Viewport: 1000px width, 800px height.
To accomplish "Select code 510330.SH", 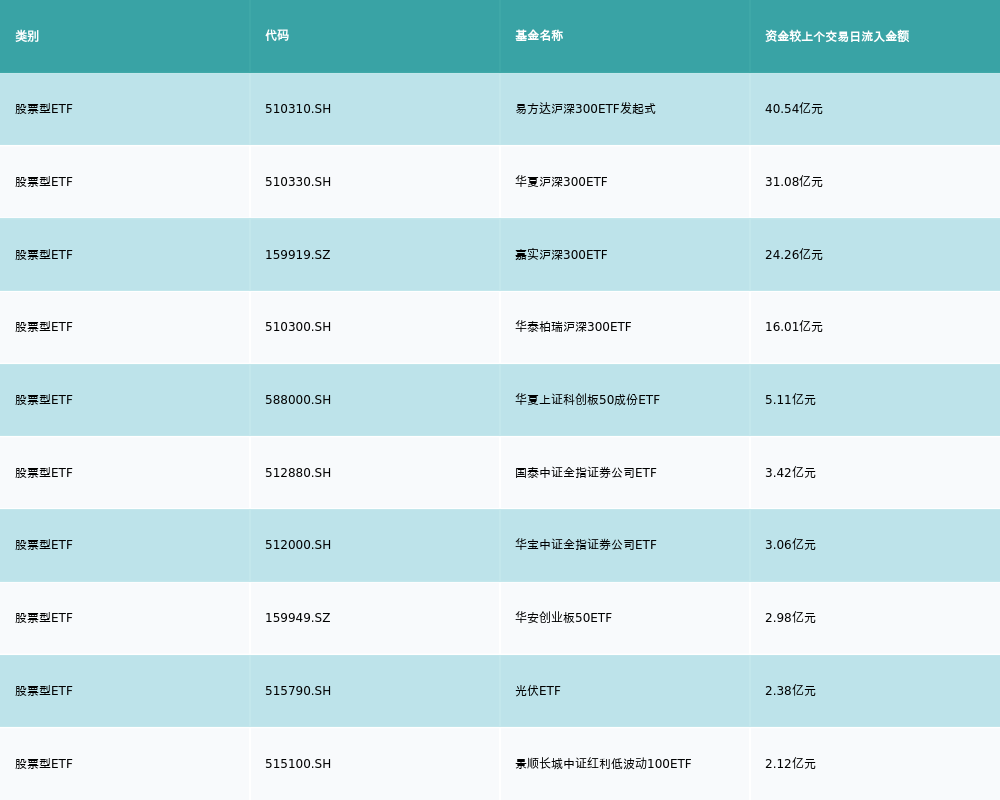I will 298,182.
